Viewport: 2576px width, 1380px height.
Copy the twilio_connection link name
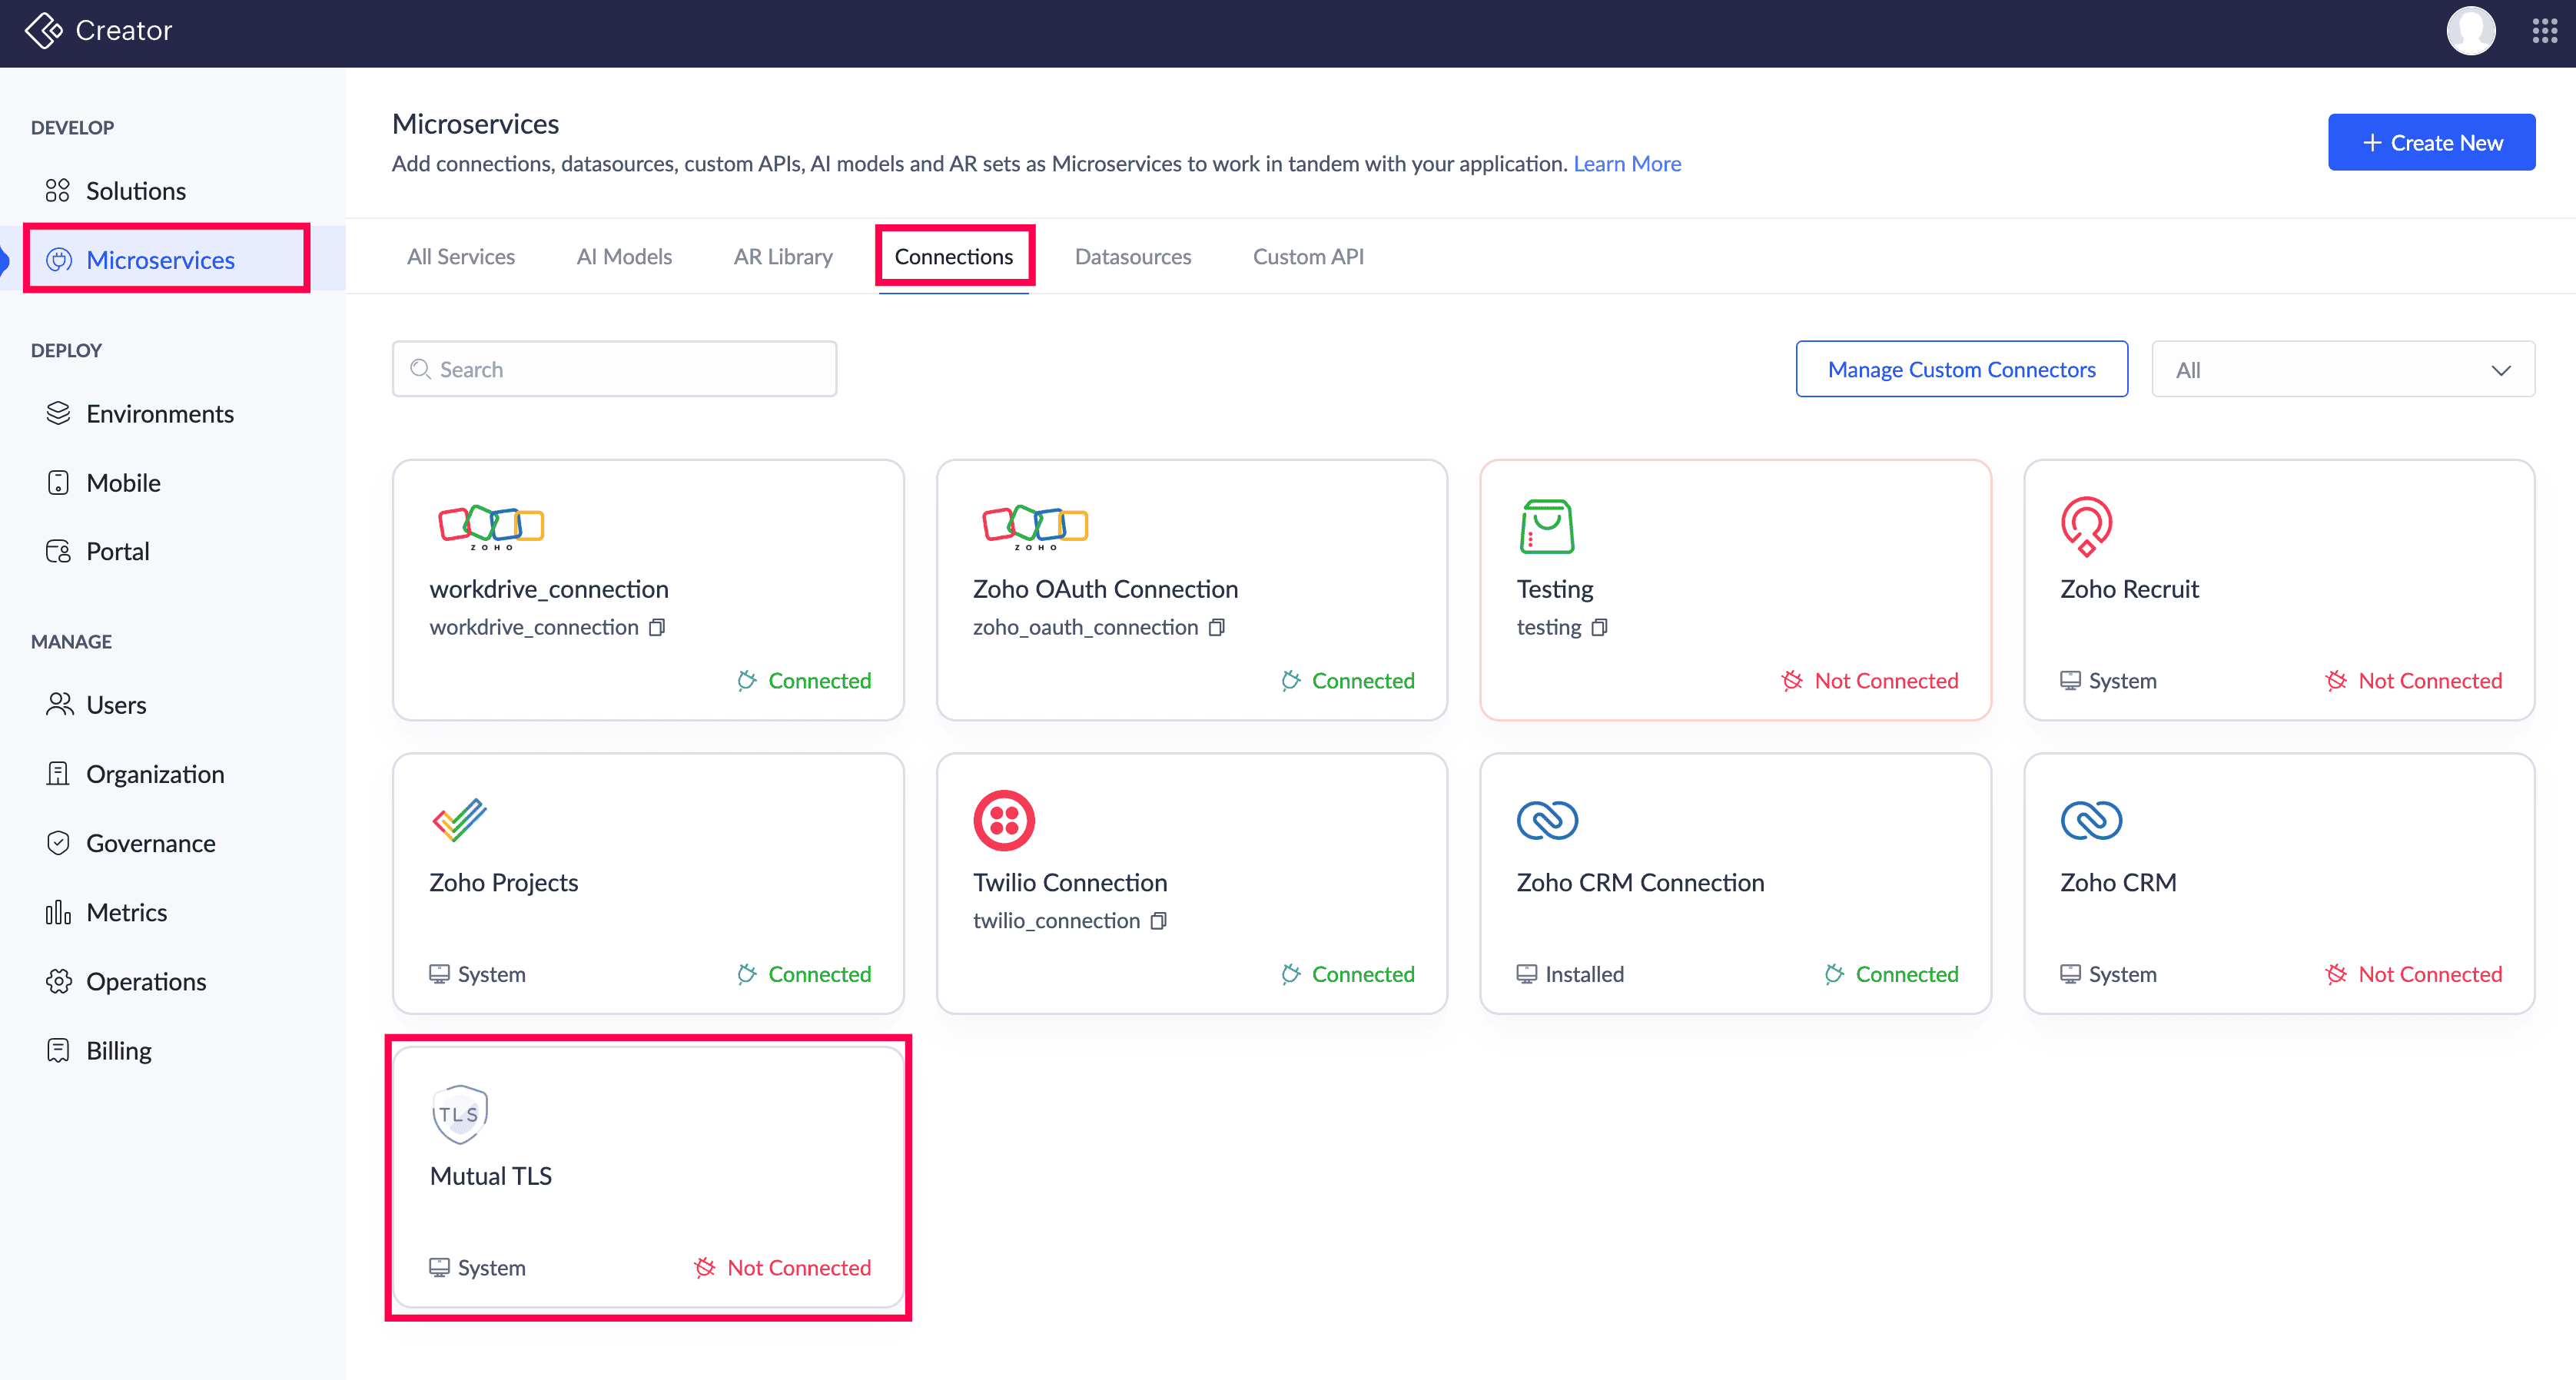[1158, 920]
